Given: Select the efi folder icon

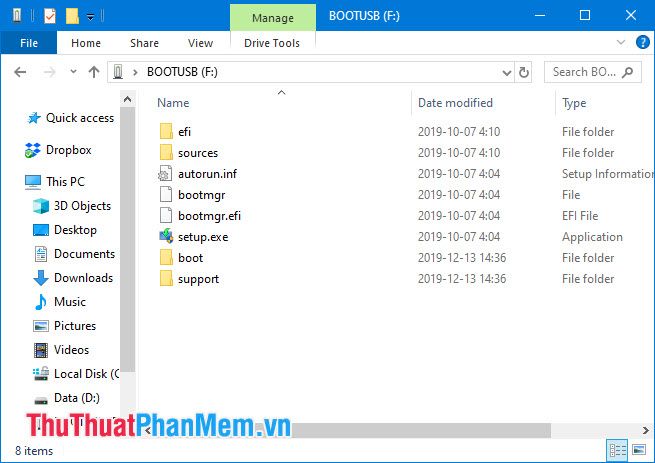Looking at the screenshot, I should coord(166,132).
